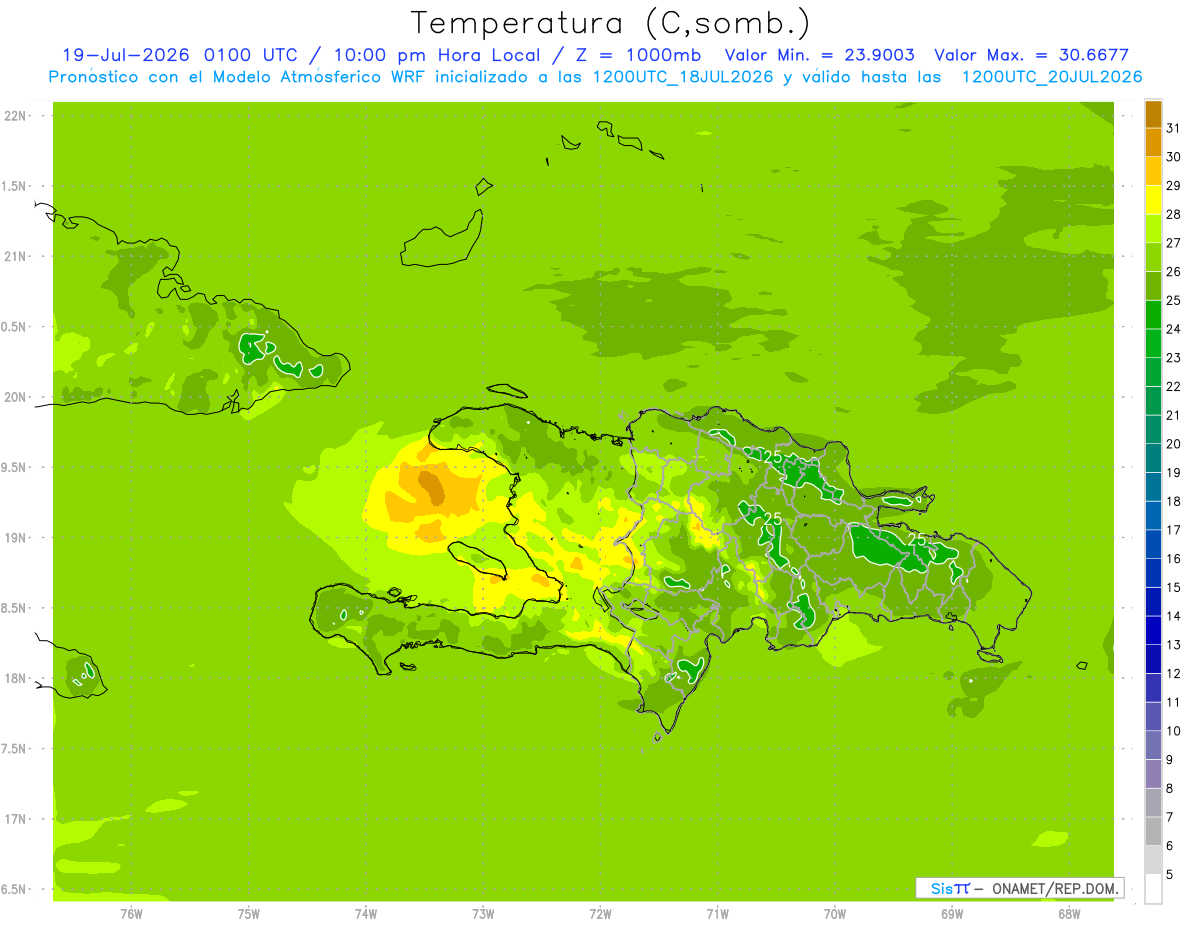Click the "10" colorbar value
The width and height of the screenshot is (1200, 927).
pos(1174,731)
